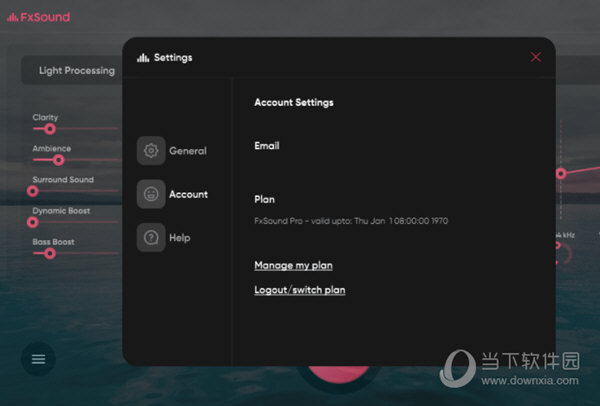Click the Plan label

(x=264, y=199)
